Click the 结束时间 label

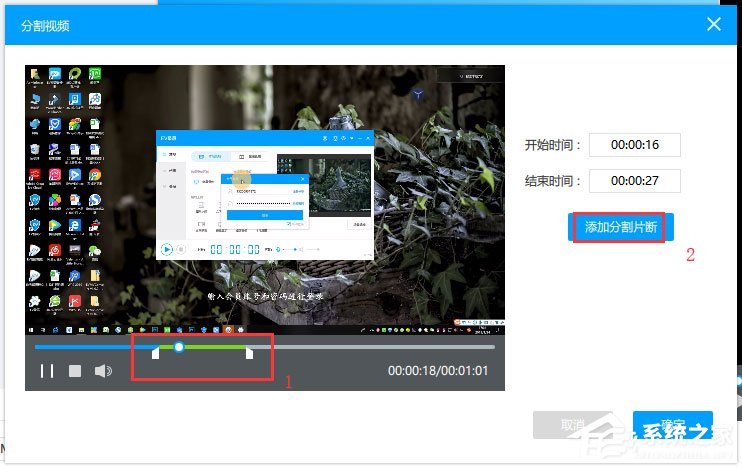(x=552, y=181)
